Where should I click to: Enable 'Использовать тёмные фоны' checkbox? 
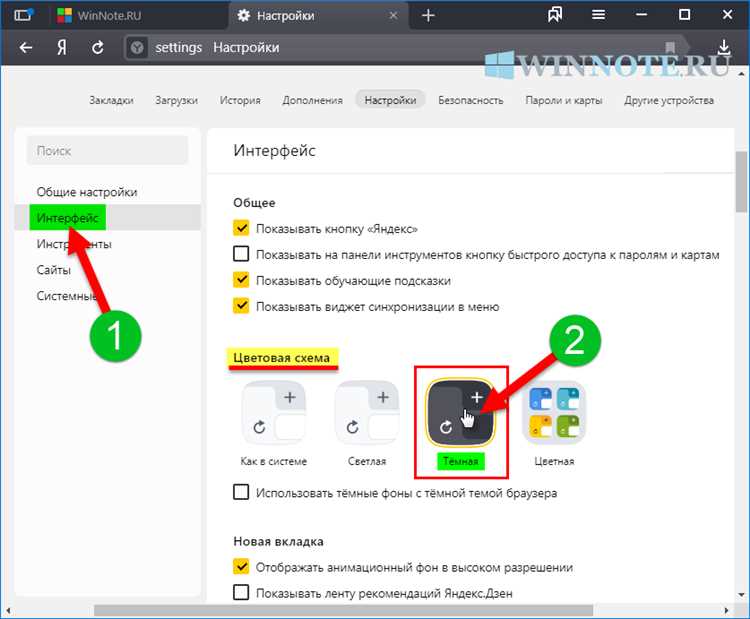tap(241, 492)
